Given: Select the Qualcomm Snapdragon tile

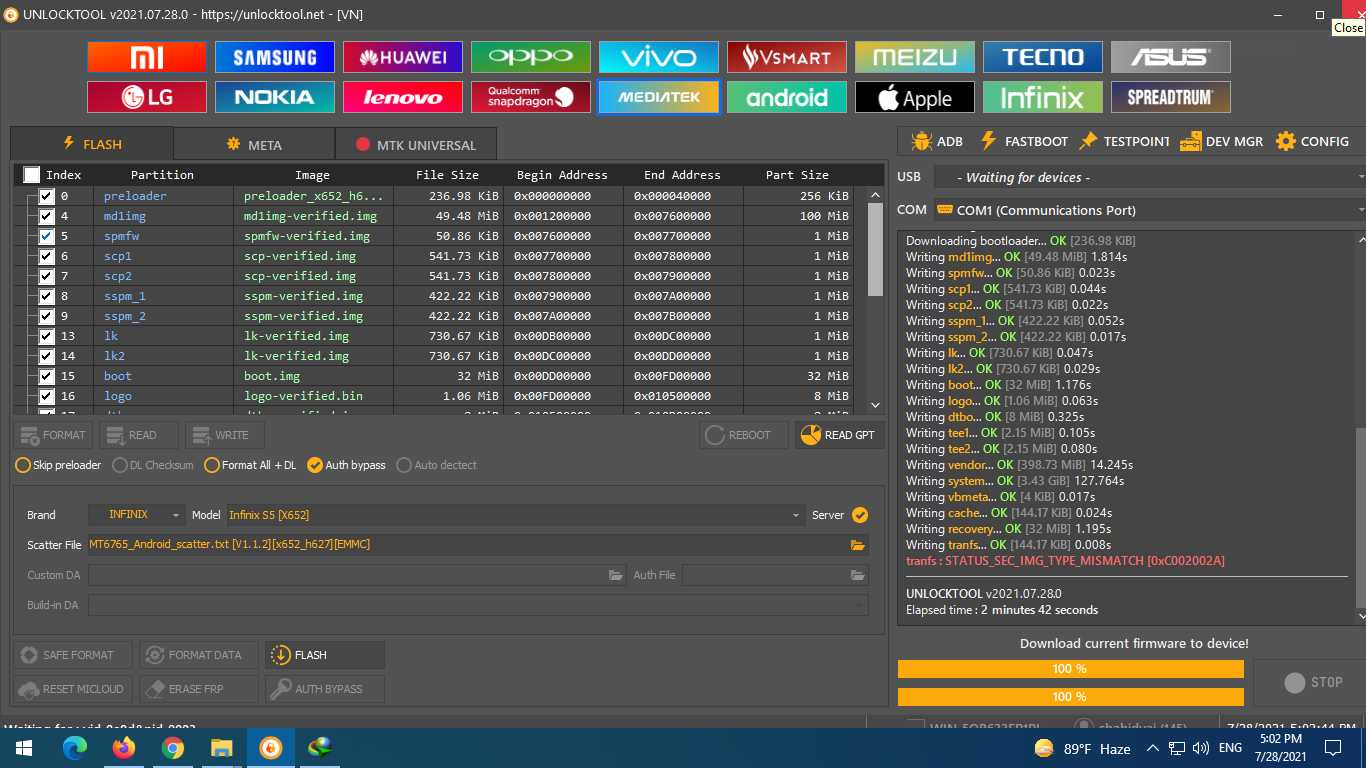Looking at the screenshot, I should (x=531, y=97).
